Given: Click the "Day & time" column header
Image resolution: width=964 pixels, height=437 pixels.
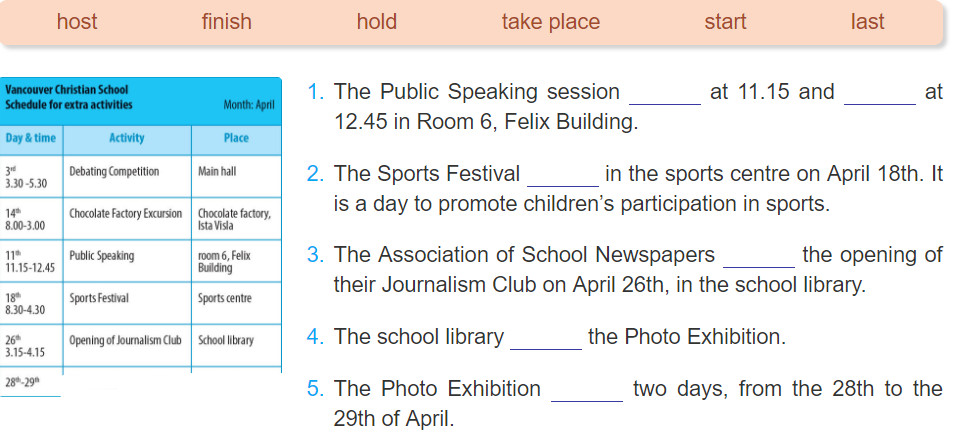Looking at the screenshot, I should click(31, 139).
